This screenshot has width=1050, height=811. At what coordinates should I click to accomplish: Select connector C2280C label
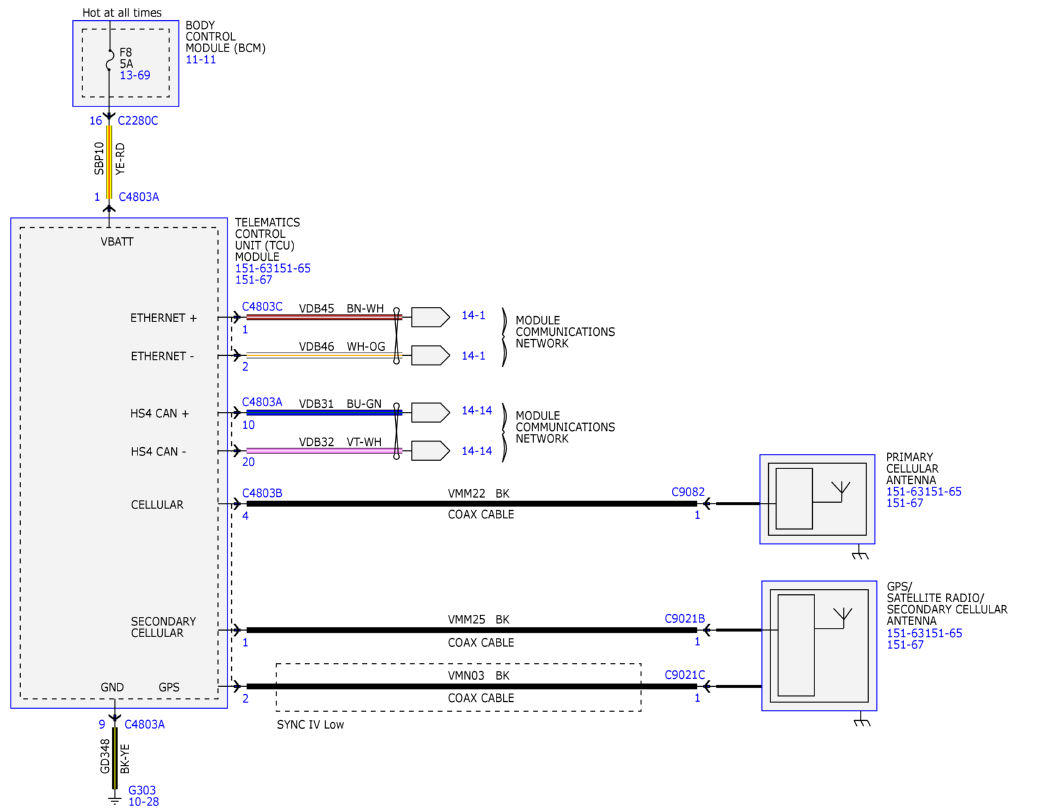point(138,121)
